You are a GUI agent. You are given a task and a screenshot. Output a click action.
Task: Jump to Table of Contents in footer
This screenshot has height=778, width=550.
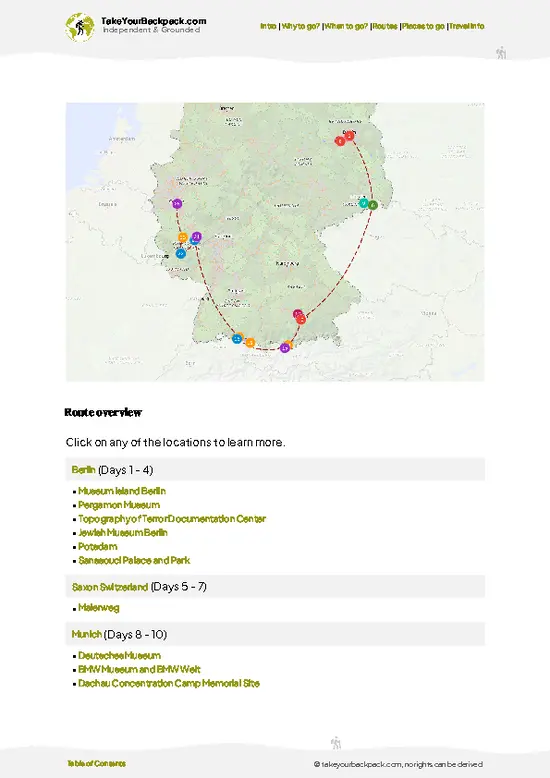(96, 763)
